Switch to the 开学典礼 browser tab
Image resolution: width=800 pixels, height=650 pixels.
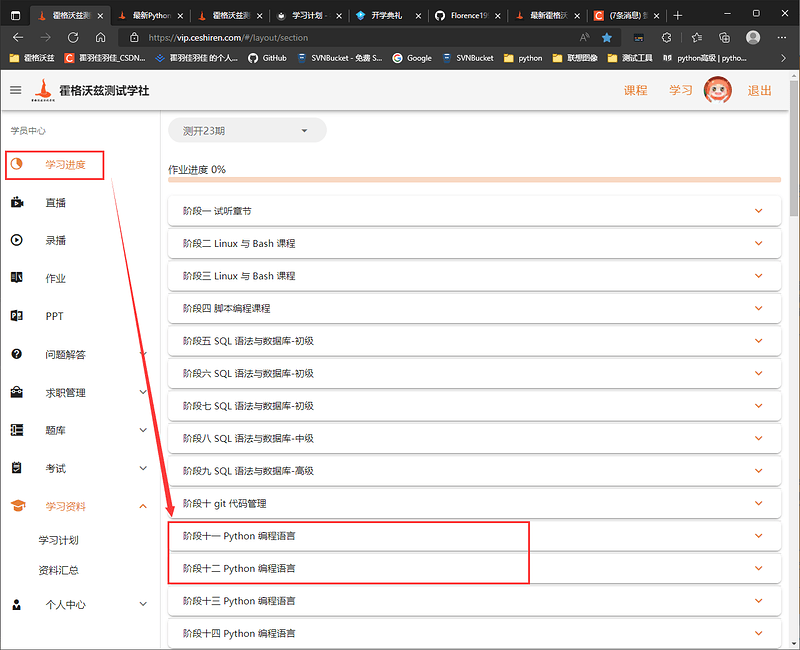389,16
